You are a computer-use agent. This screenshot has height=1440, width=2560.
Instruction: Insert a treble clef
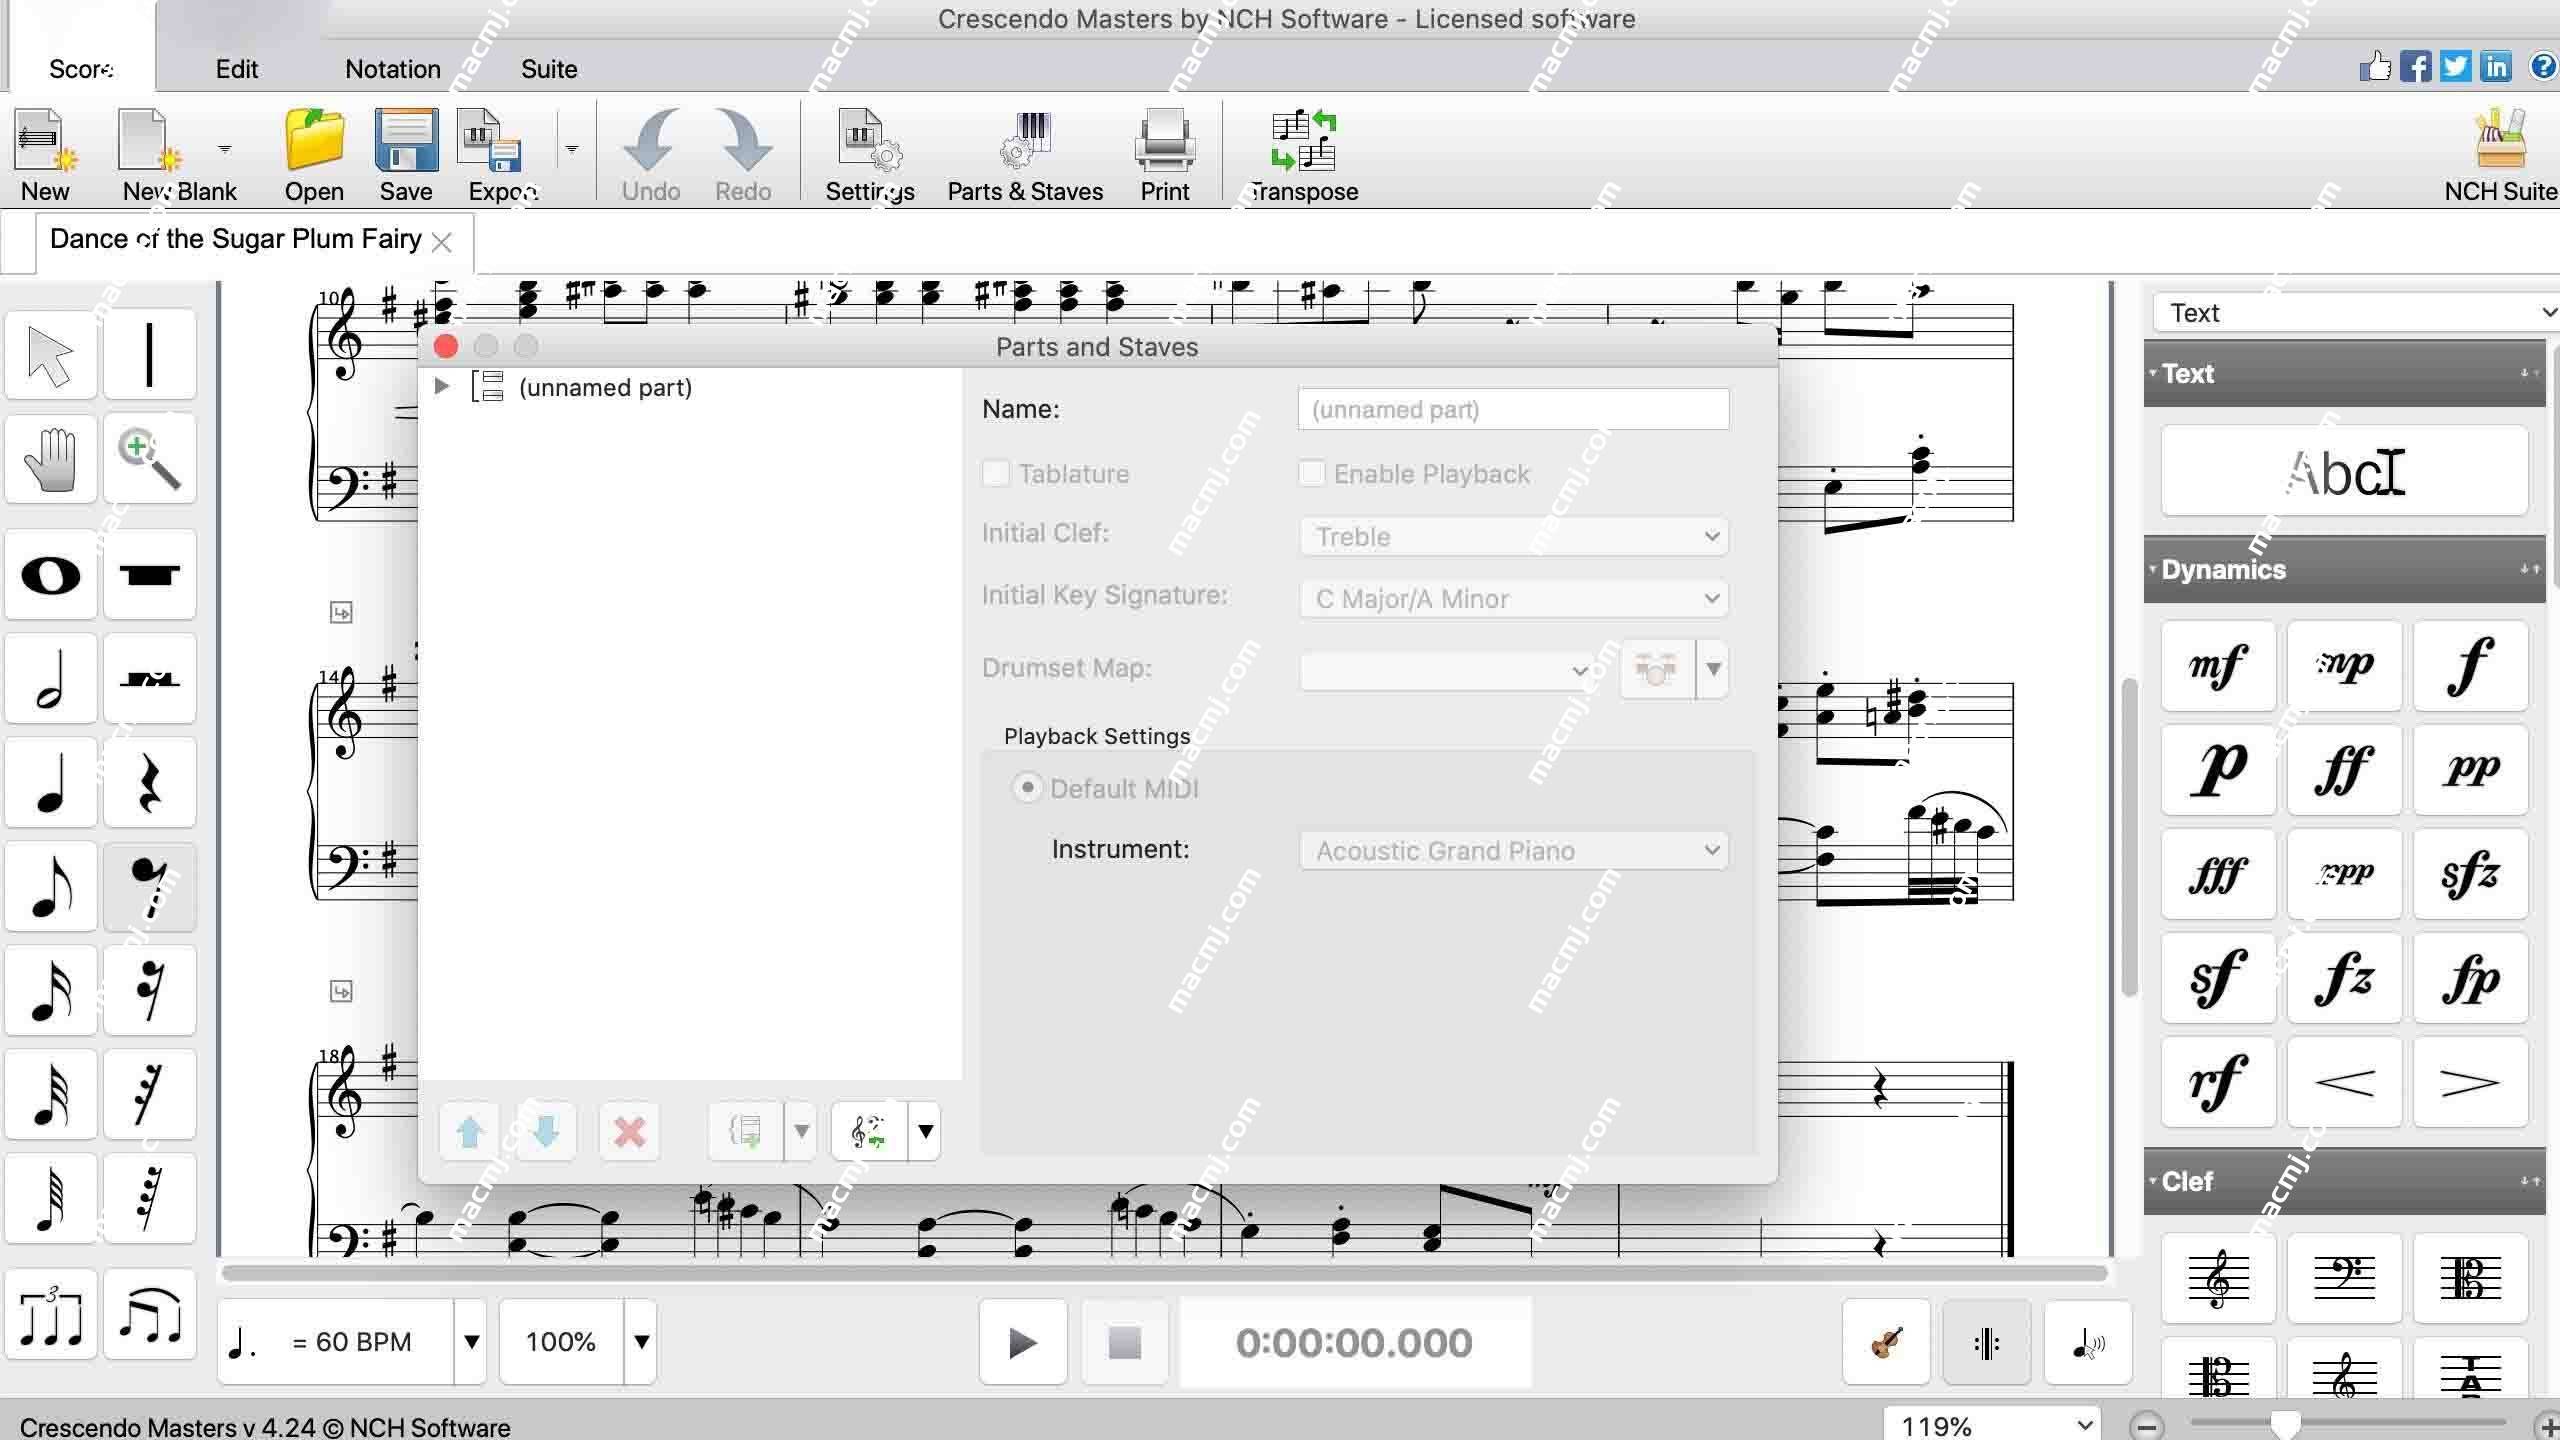2218,1278
